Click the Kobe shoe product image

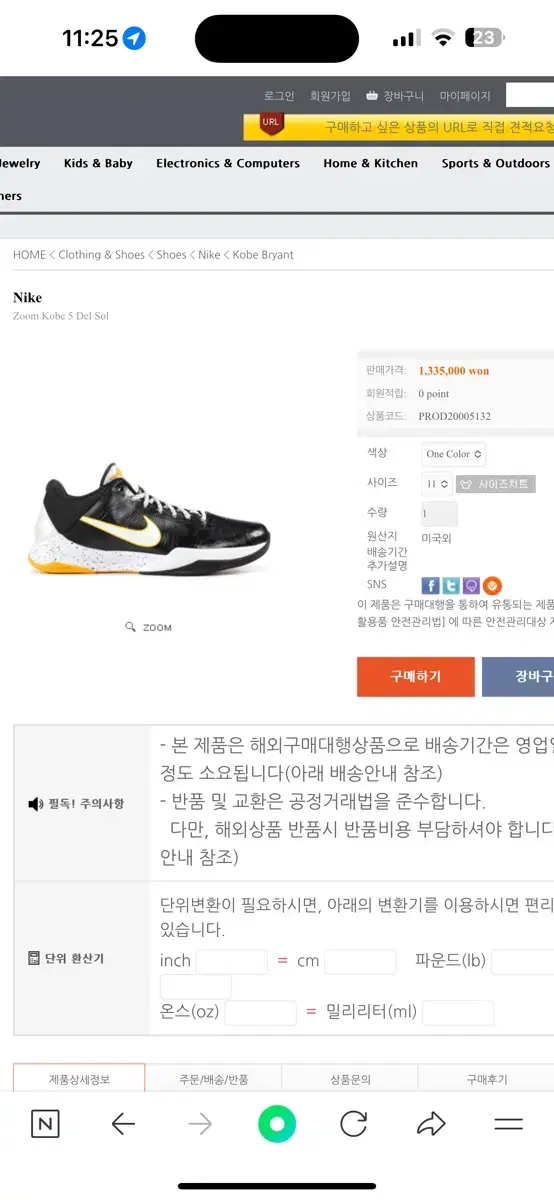[x=156, y=518]
